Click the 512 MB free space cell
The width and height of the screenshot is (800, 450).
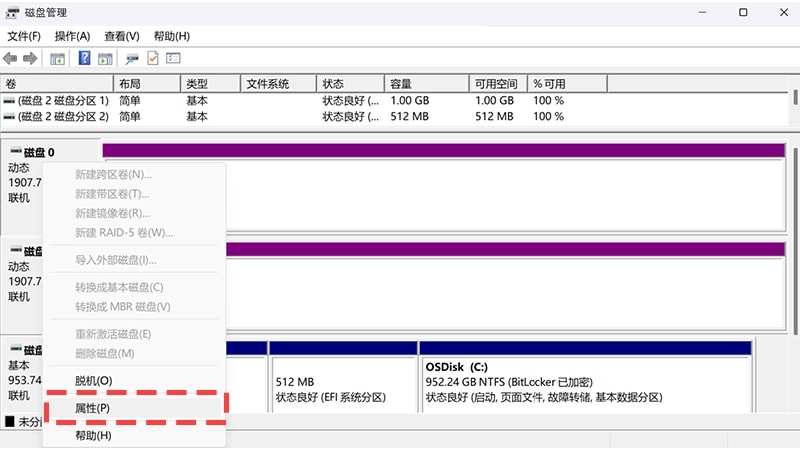(494, 117)
